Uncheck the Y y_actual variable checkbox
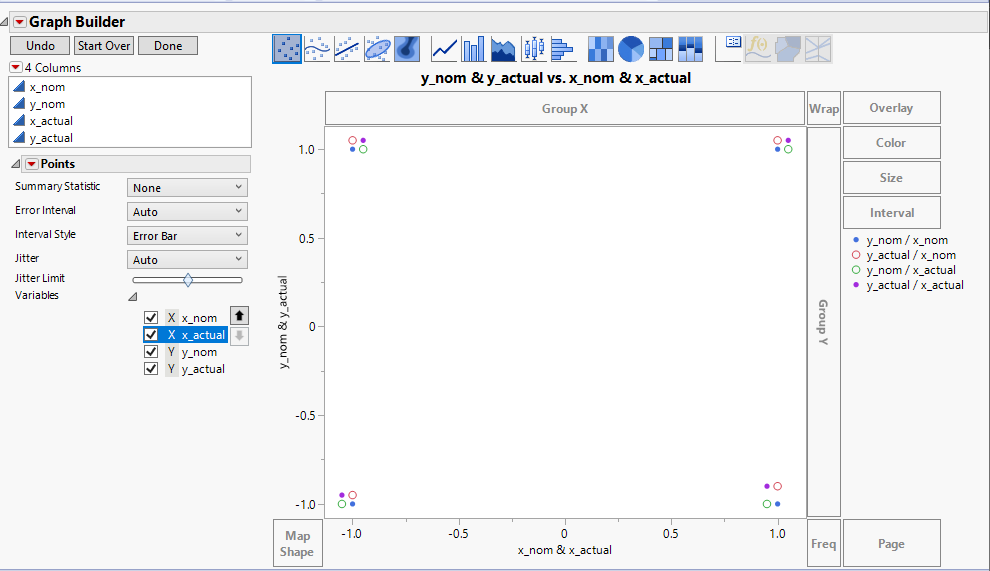The width and height of the screenshot is (990, 571). [151, 369]
